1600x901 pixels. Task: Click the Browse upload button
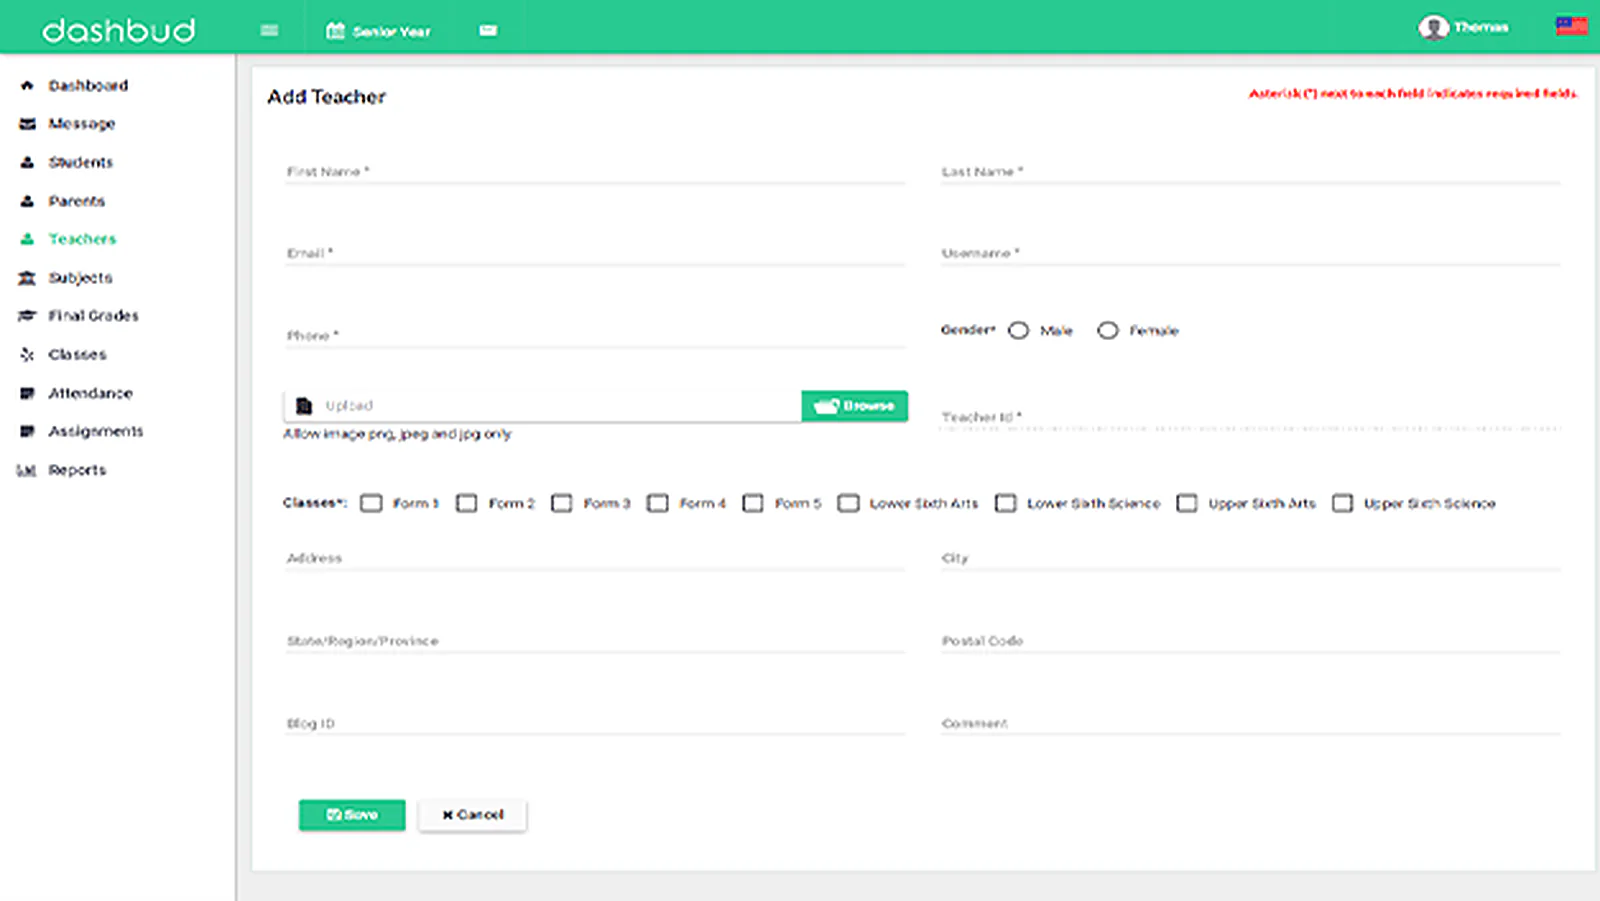coord(854,405)
